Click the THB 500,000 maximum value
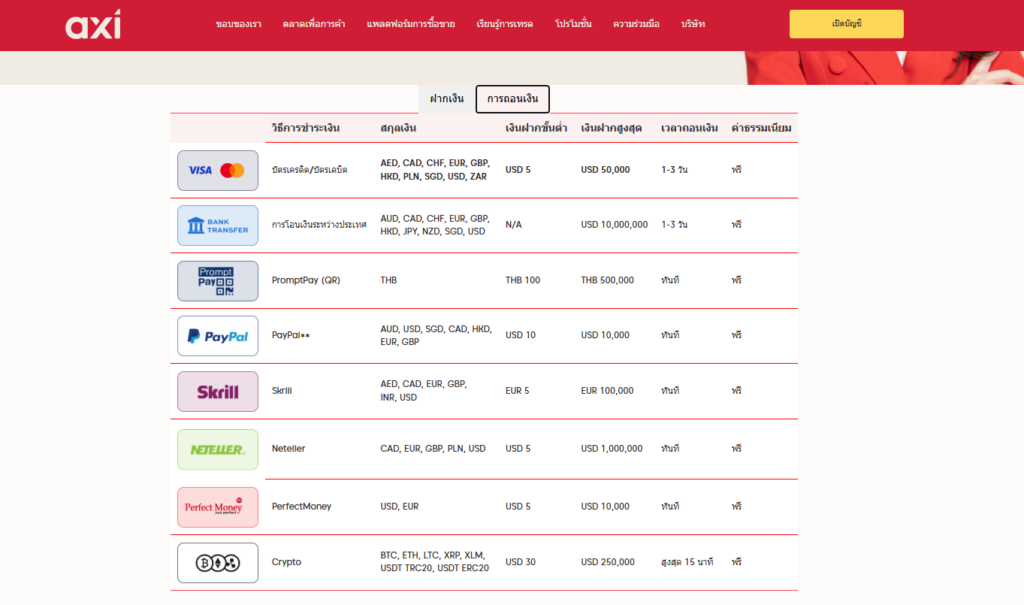 (607, 280)
